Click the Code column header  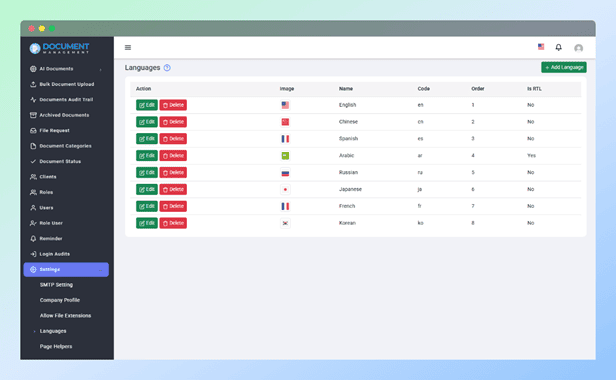coord(424,89)
